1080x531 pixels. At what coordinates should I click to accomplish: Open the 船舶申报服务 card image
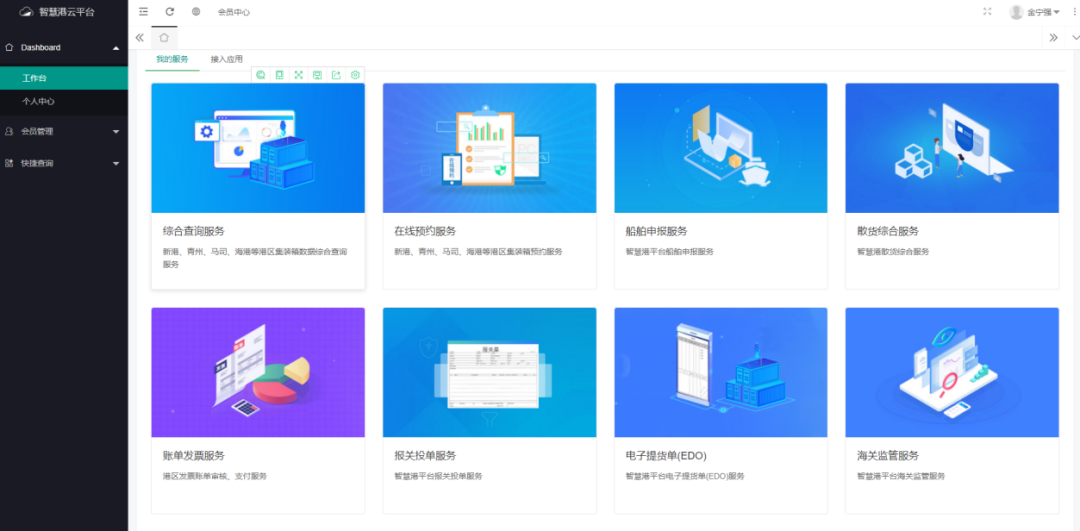tap(721, 148)
